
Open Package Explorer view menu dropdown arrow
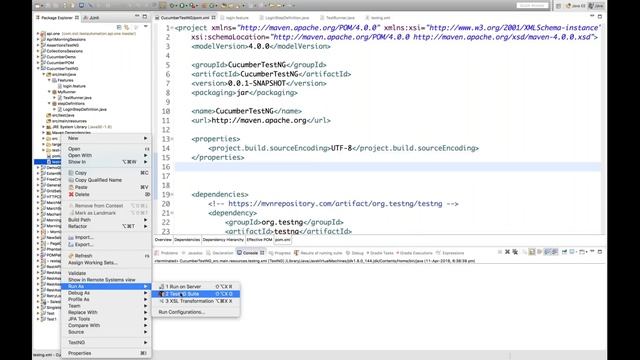(x=146, y=27)
